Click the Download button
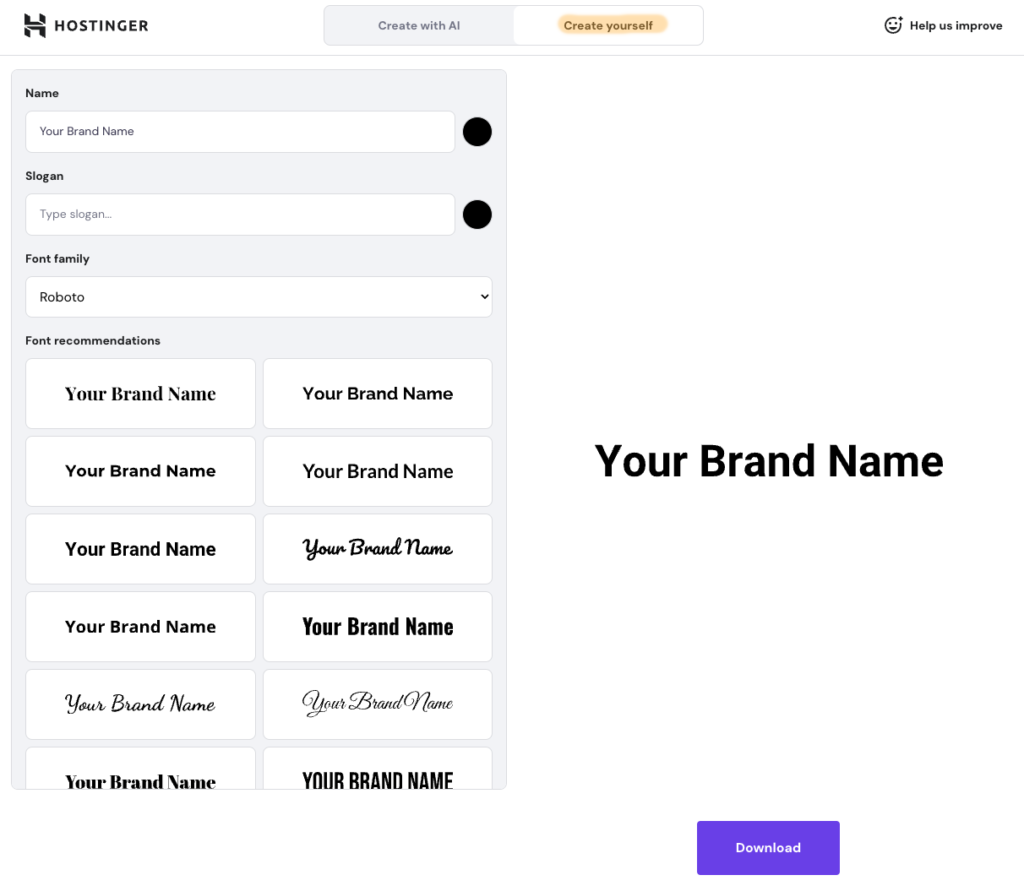1024x886 pixels. coord(768,847)
